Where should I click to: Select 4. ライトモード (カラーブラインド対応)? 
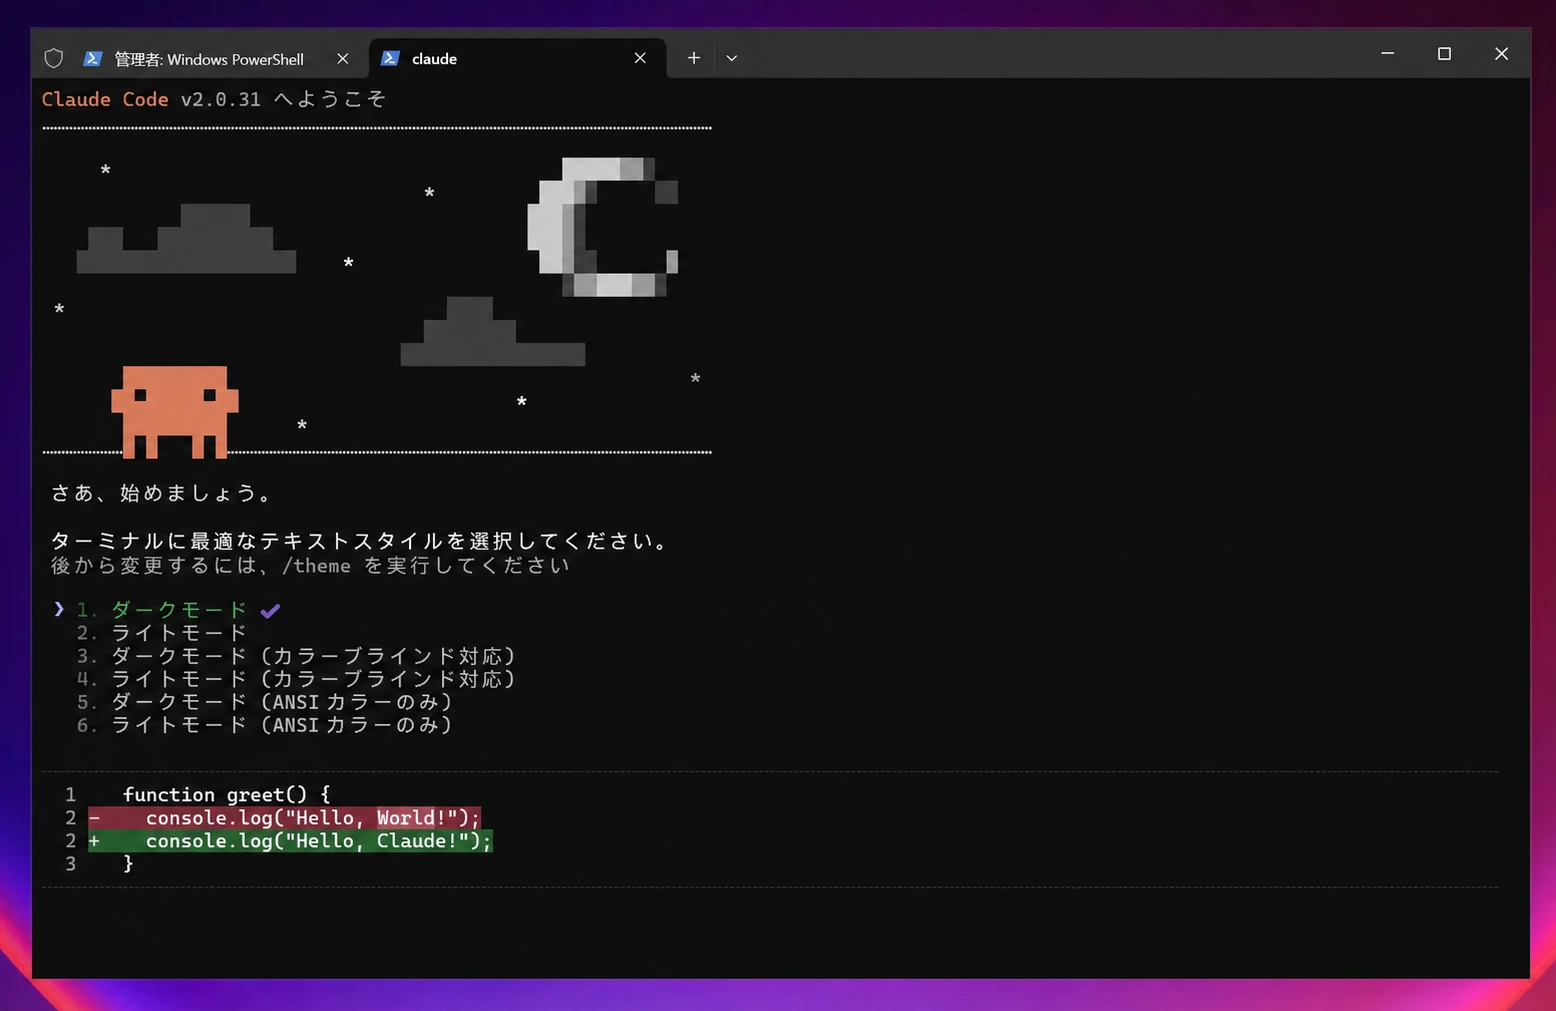[x=296, y=679]
